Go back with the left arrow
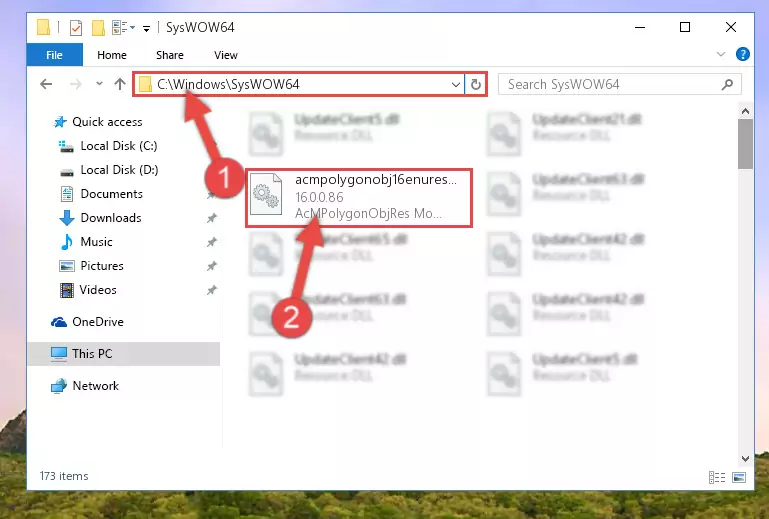Image resolution: width=769 pixels, height=519 pixels. pyautogui.click(x=46, y=84)
